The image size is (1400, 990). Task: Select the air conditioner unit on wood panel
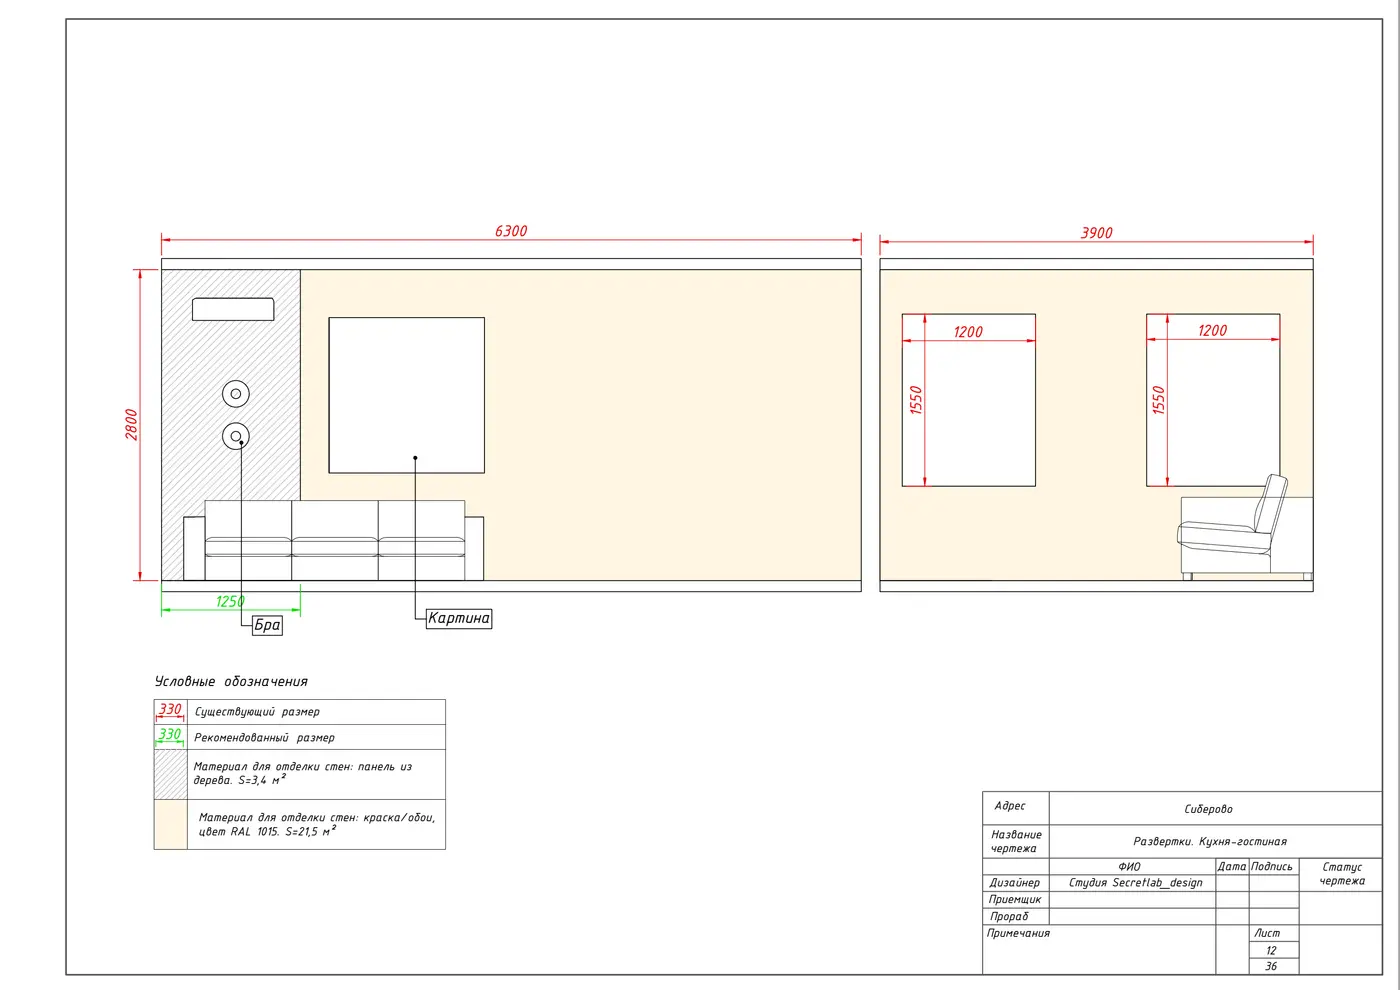(233, 309)
